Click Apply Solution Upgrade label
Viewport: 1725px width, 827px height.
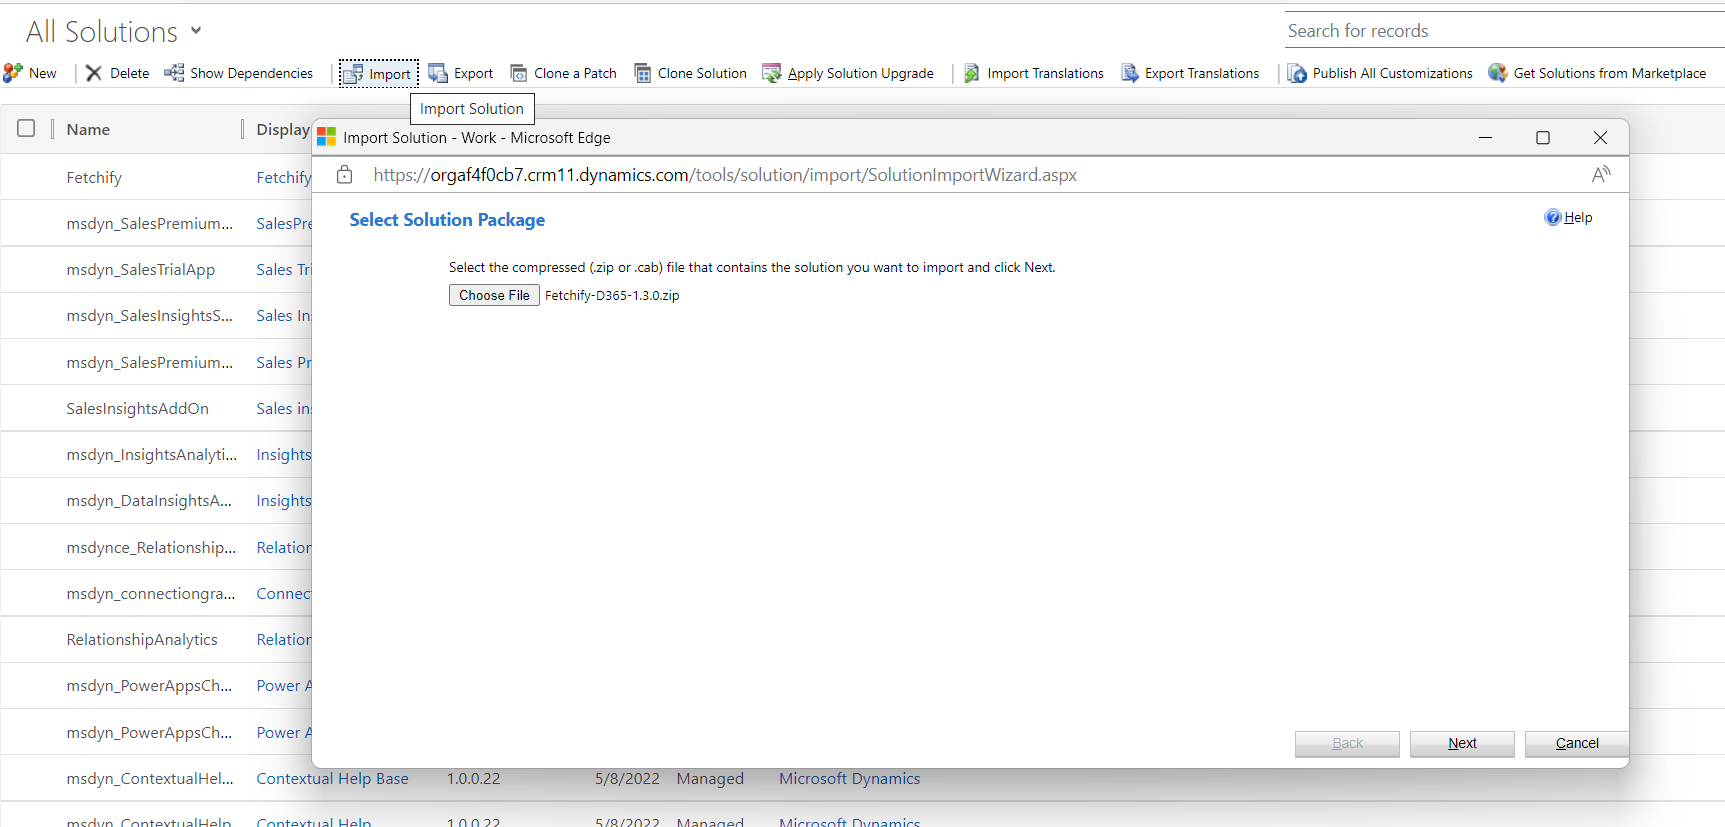point(860,73)
